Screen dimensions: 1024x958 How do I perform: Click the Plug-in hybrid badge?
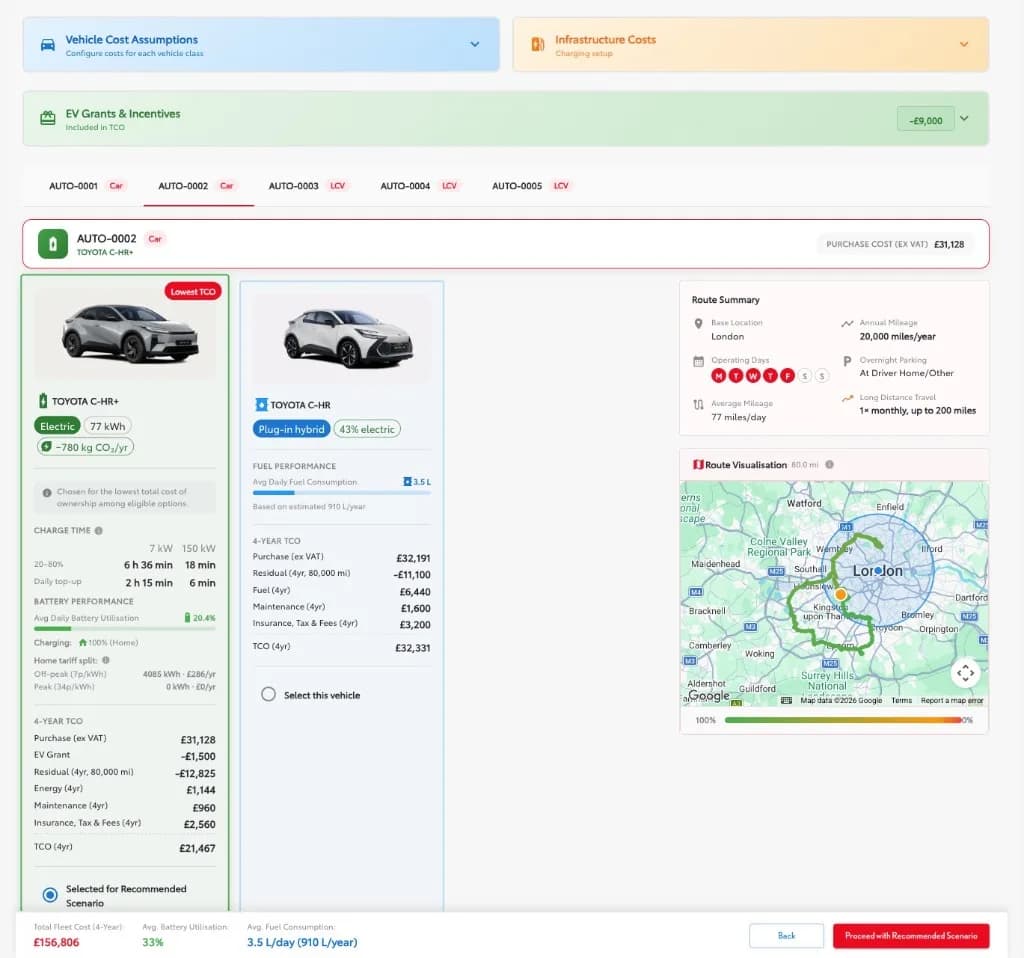click(291, 430)
